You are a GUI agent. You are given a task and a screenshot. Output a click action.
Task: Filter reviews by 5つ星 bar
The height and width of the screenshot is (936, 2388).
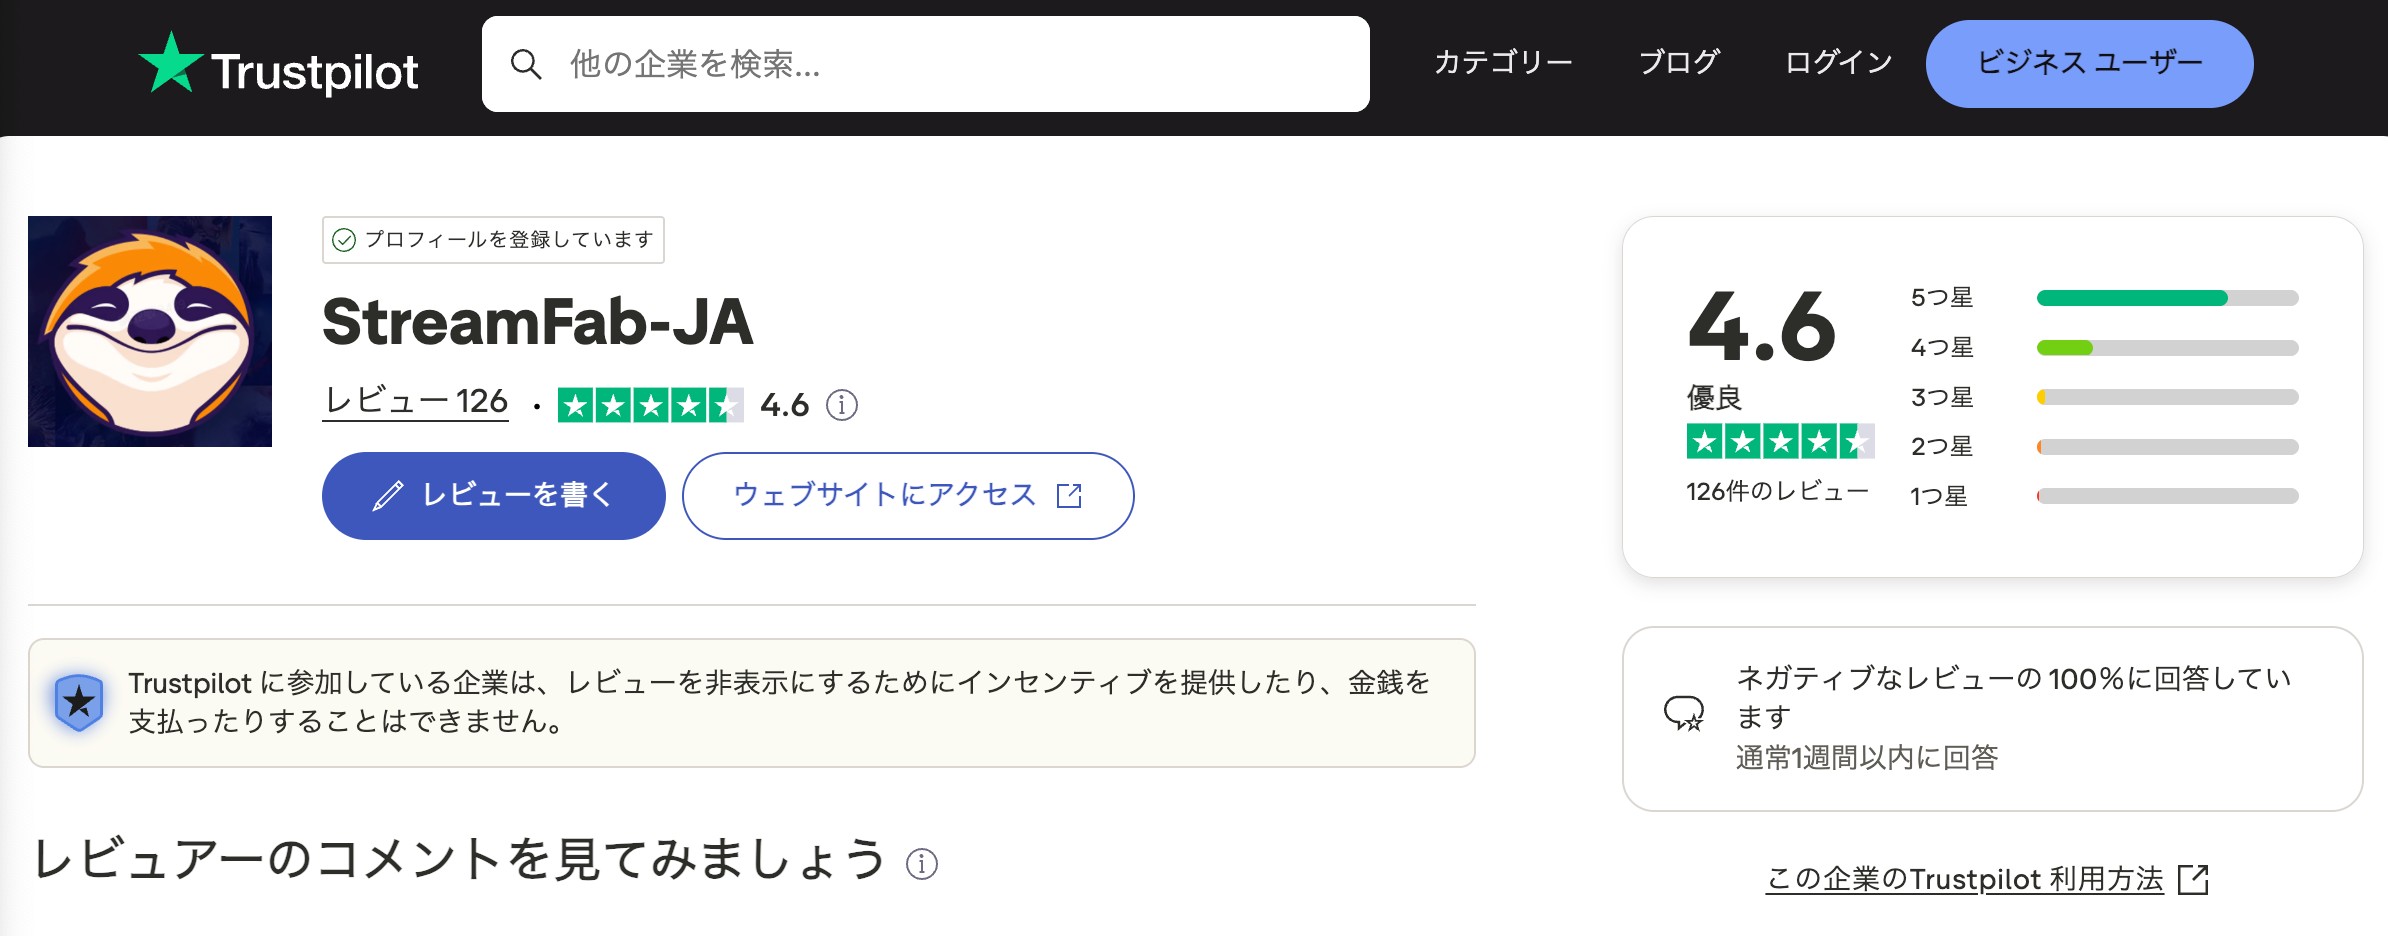2104,298
